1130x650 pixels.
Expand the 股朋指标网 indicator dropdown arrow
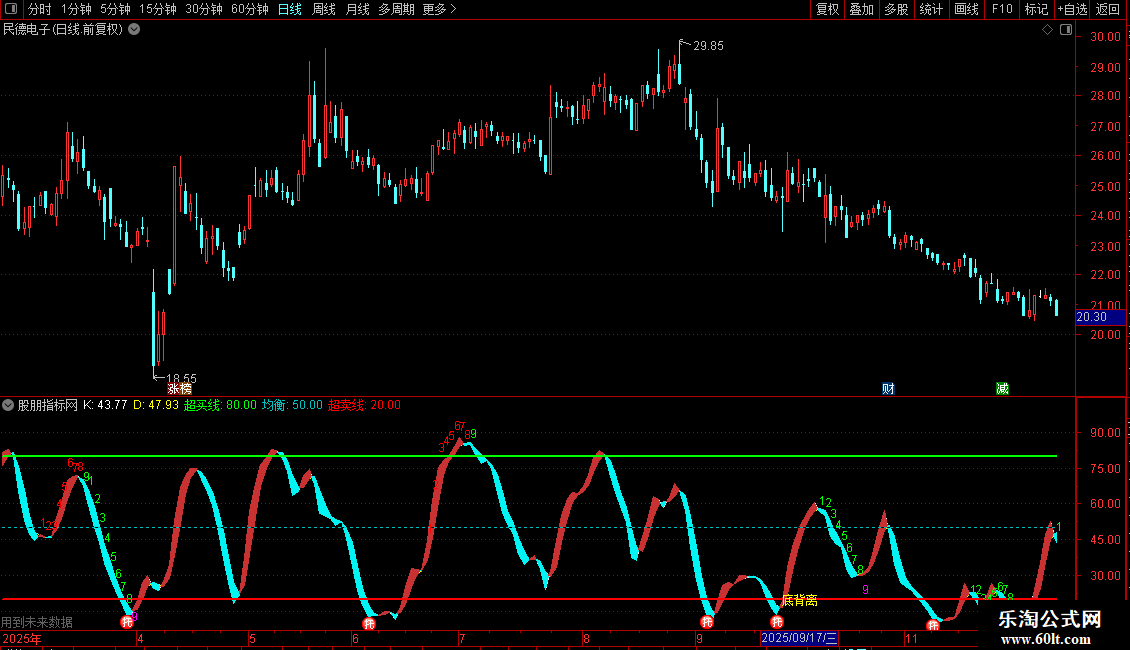coord(9,406)
